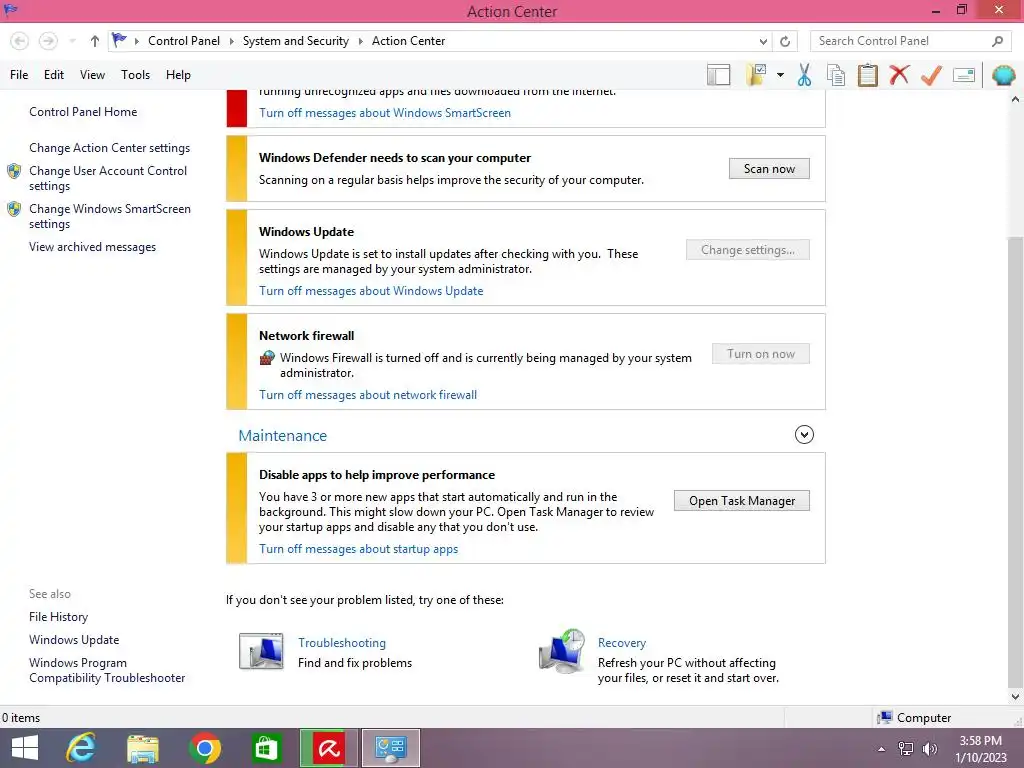Viewport: 1024px width, 768px height.
Task: Open File History under See also
Action: 58,617
